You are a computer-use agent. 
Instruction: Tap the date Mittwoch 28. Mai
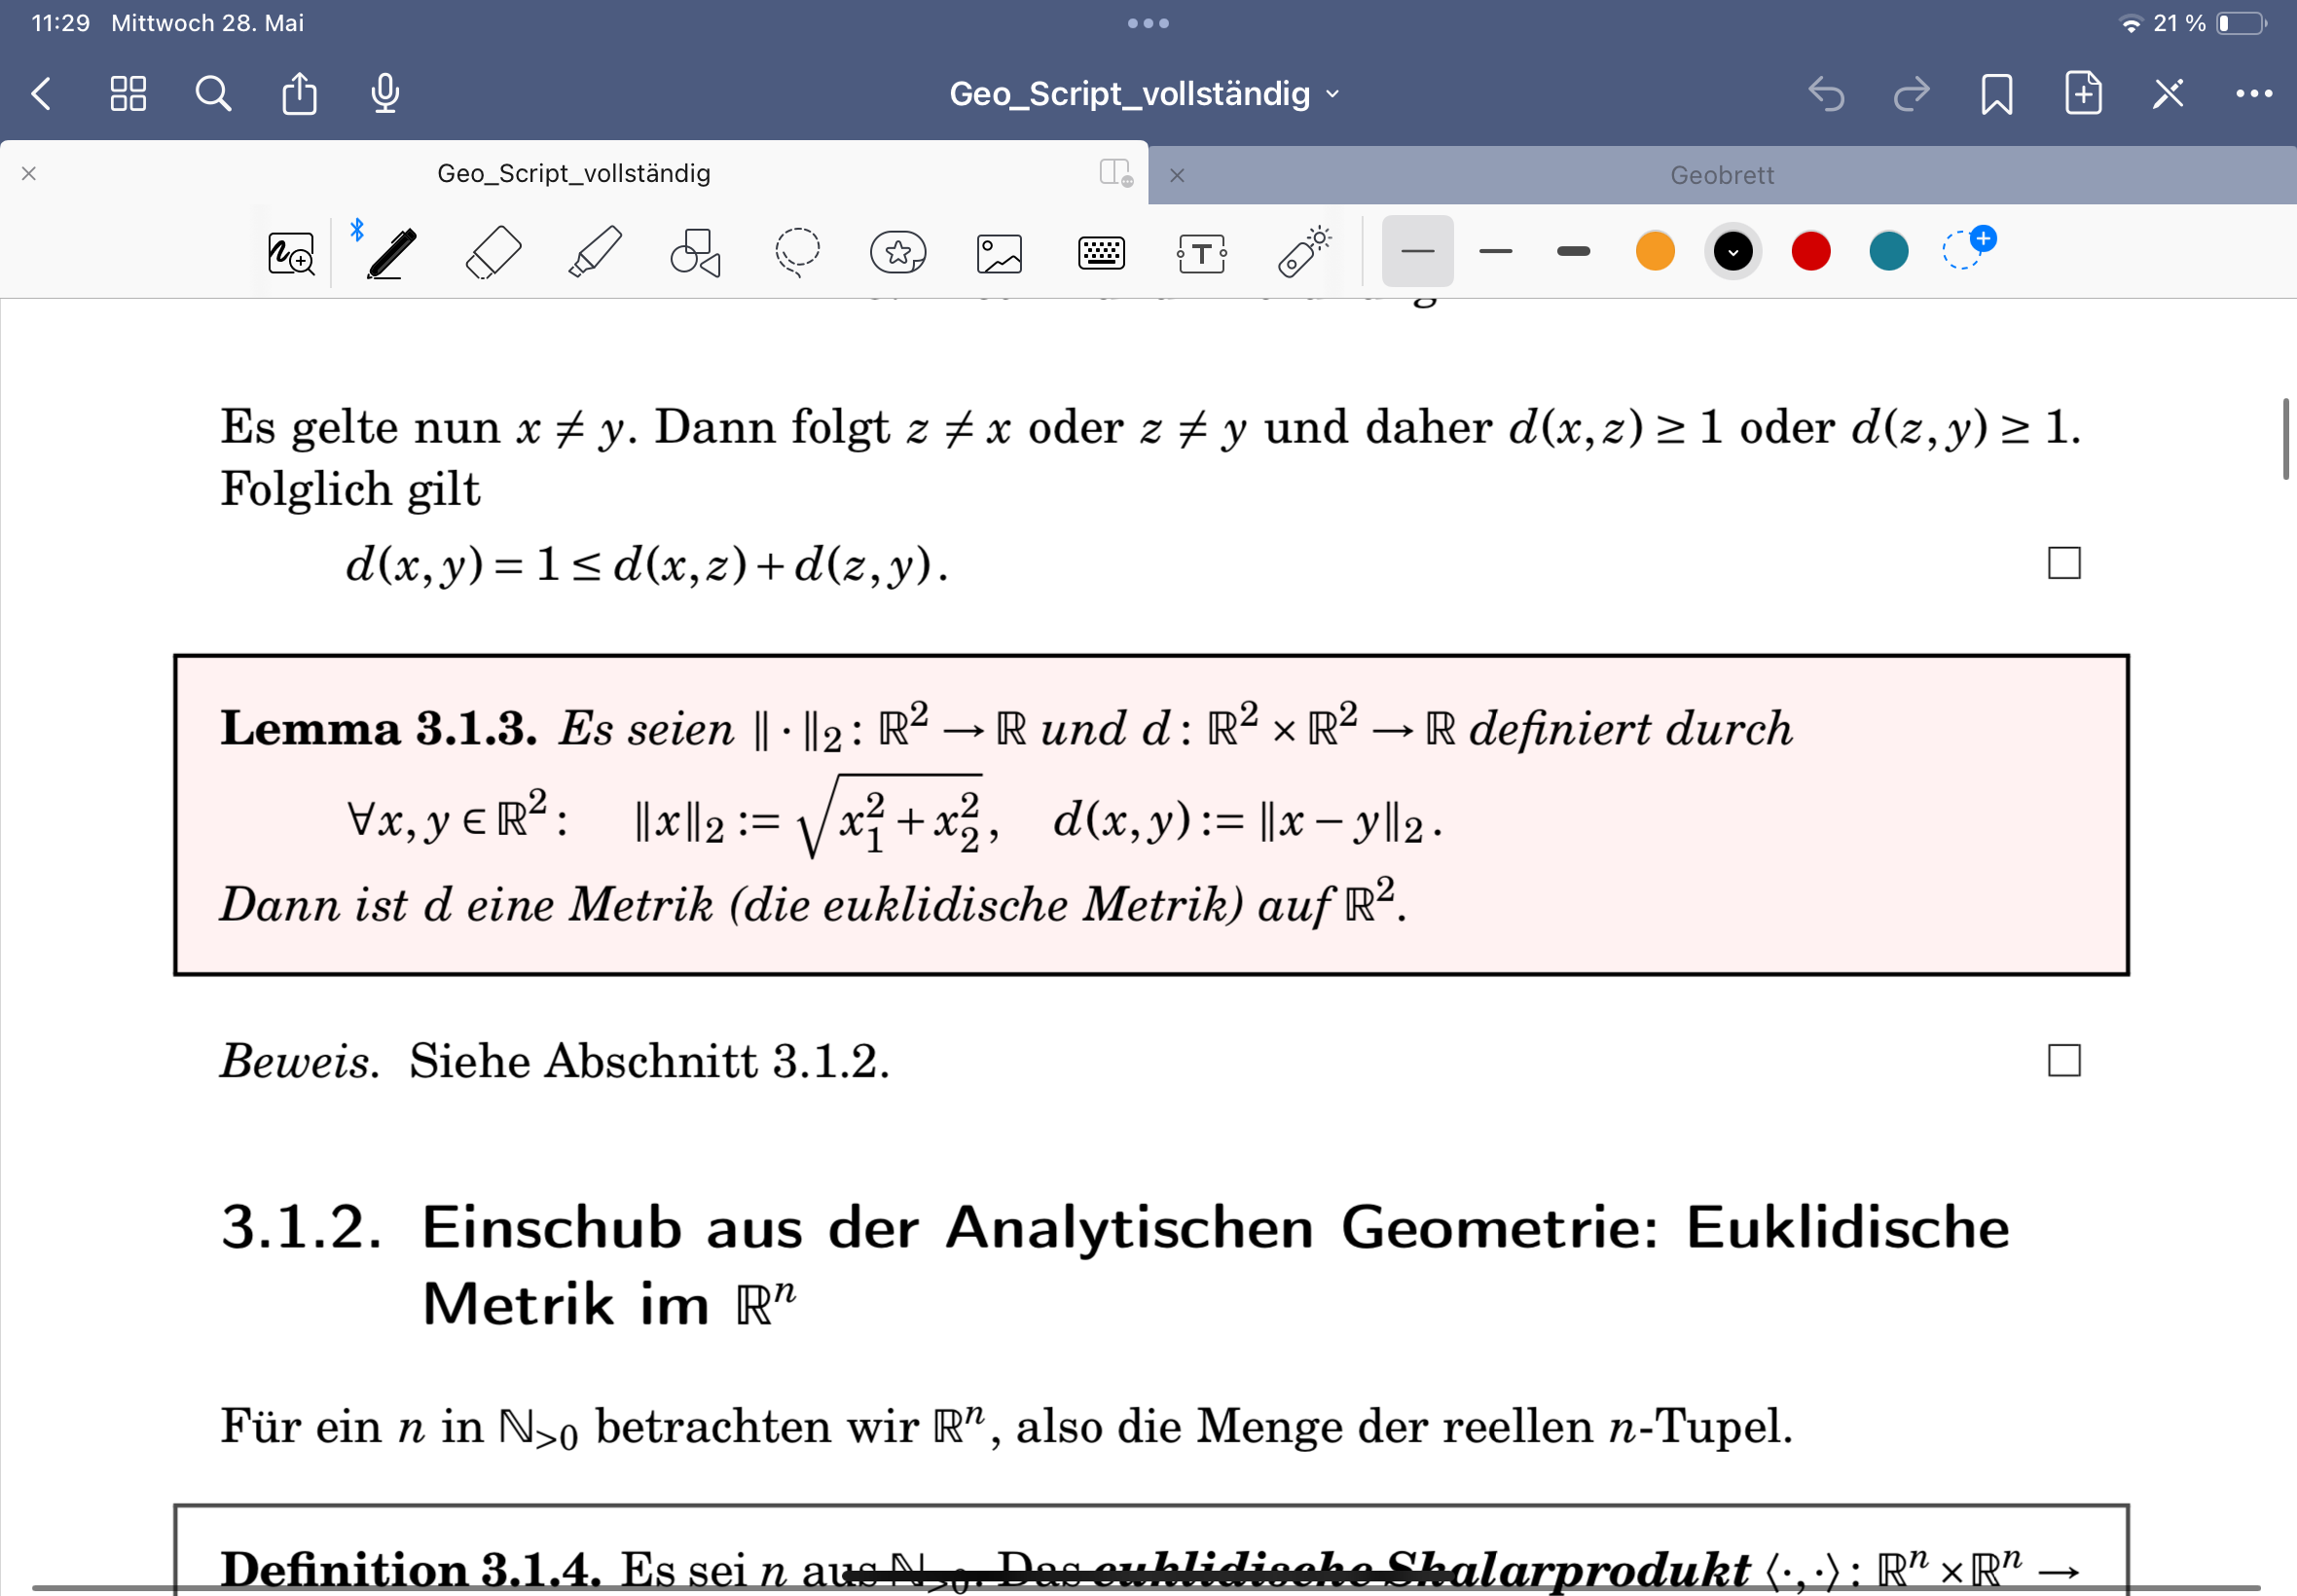click(x=207, y=22)
